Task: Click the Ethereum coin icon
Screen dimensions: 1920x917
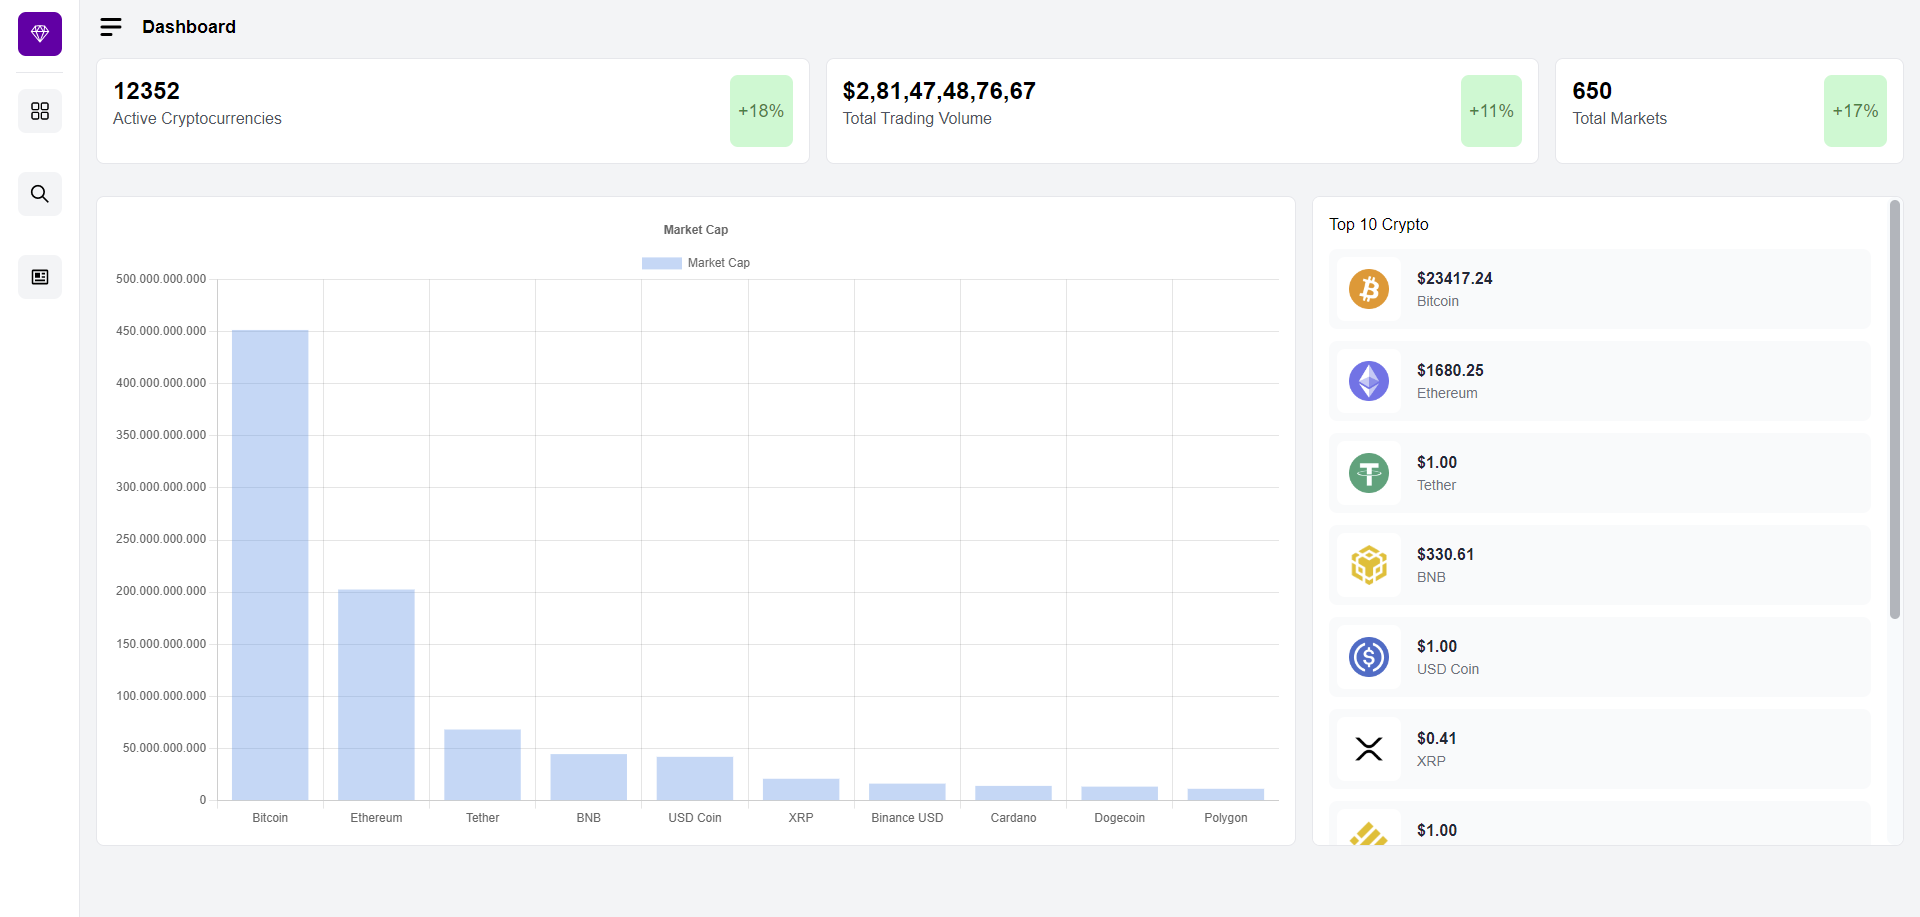Action: click(1369, 381)
